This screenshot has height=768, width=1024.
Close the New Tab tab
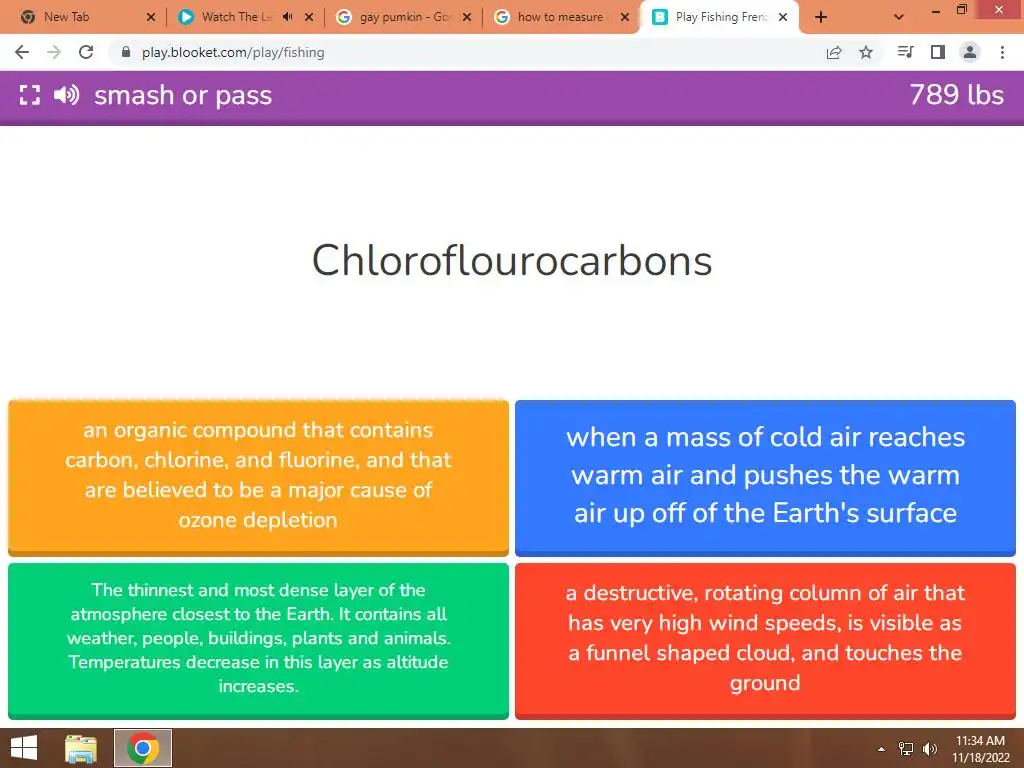[x=151, y=17]
